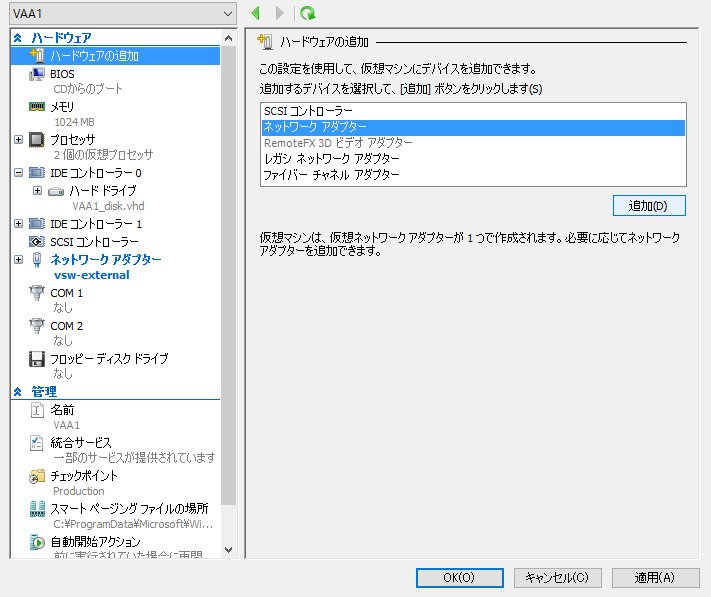Choose RemoteFX 3D ビデオ アダプター in list

pyautogui.click(x=473, y=143)
